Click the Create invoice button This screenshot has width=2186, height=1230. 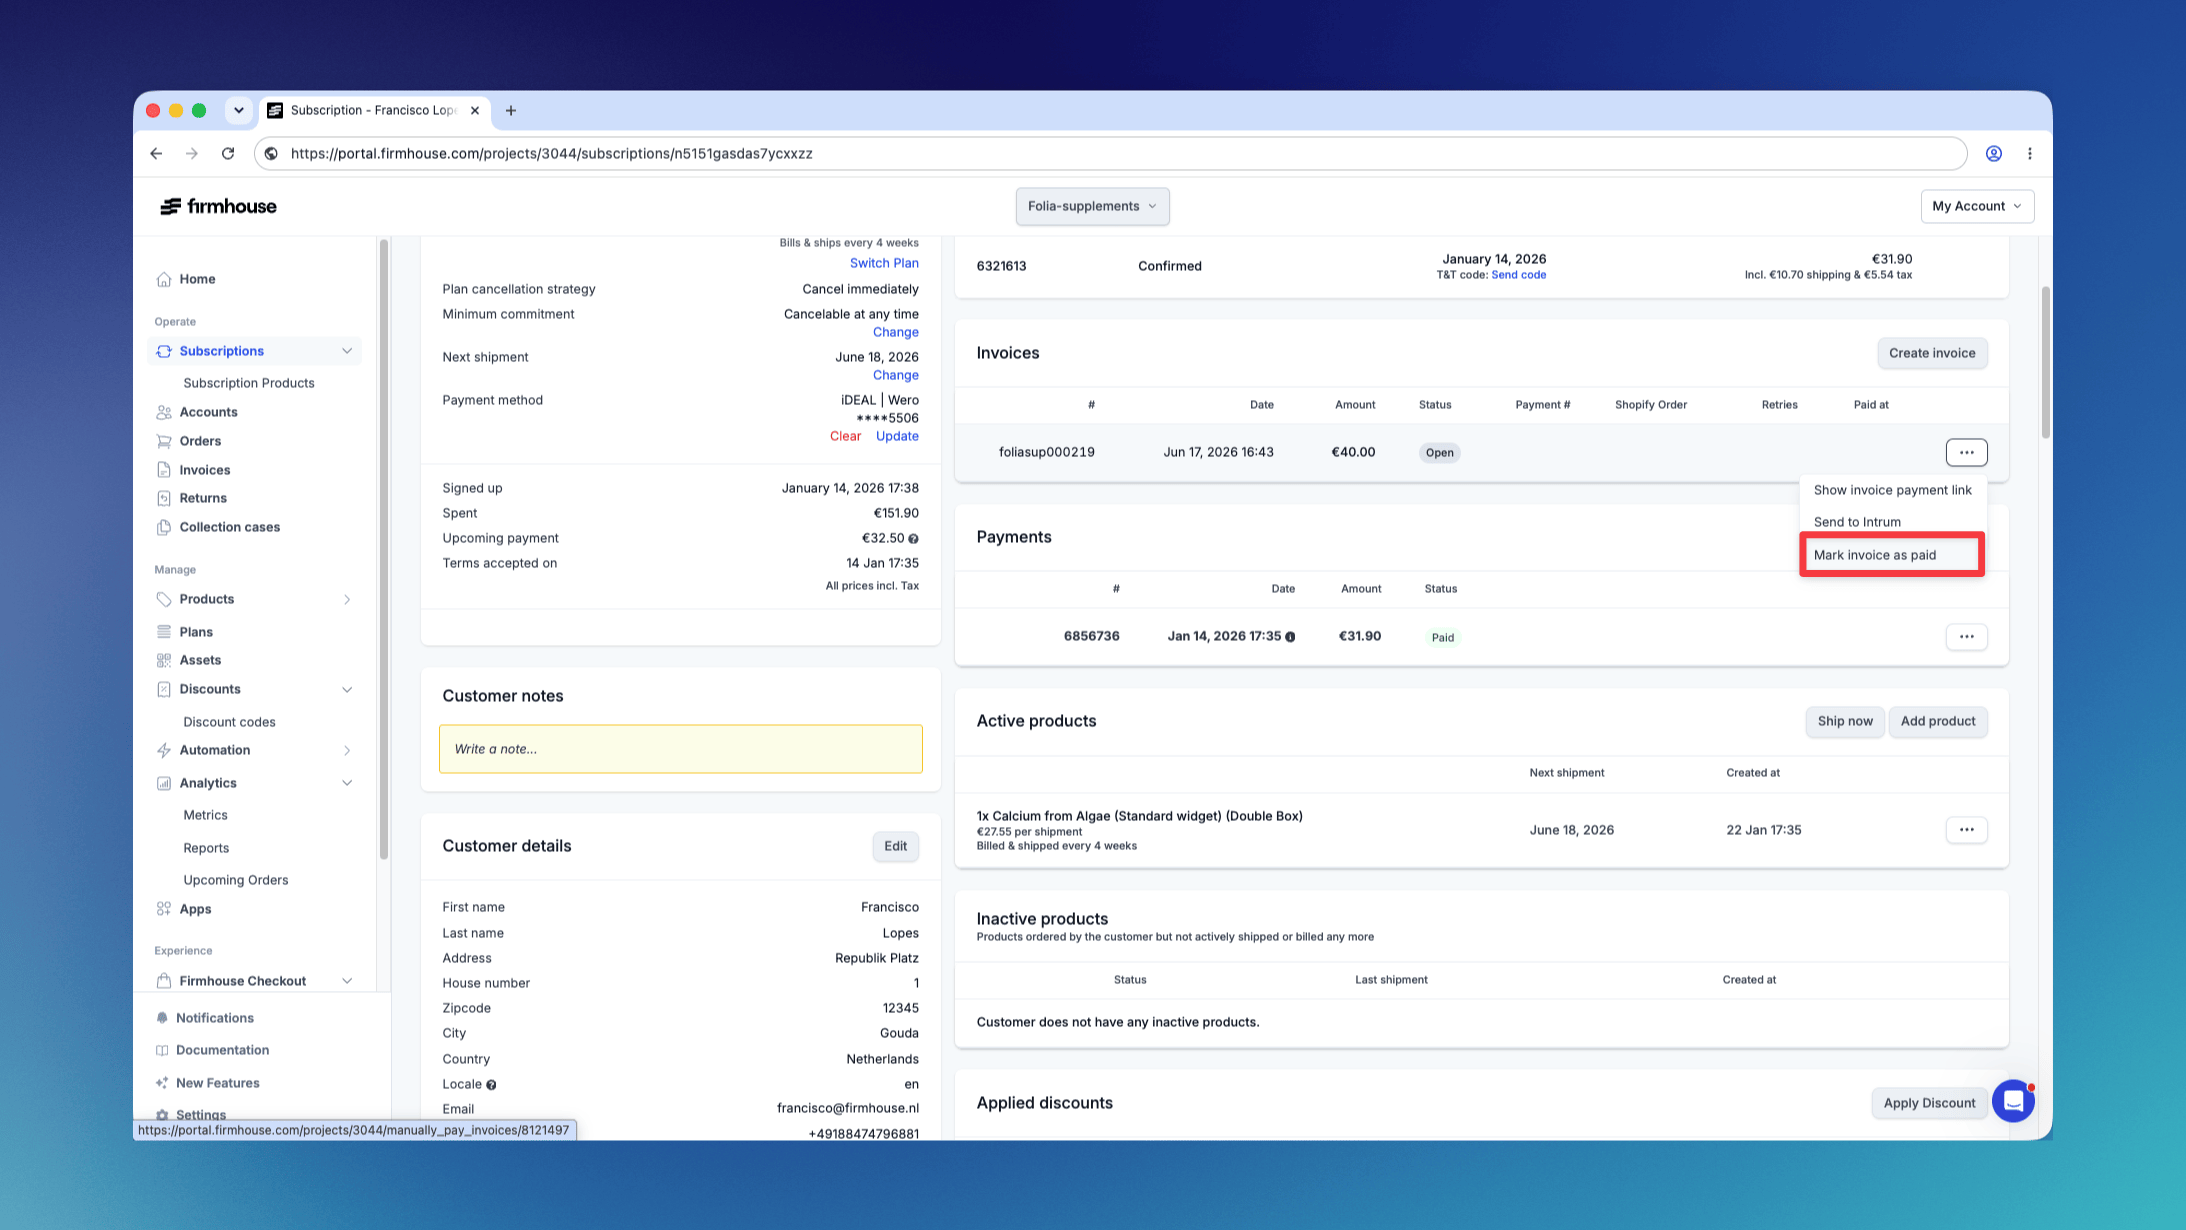tap(1931, 353)
